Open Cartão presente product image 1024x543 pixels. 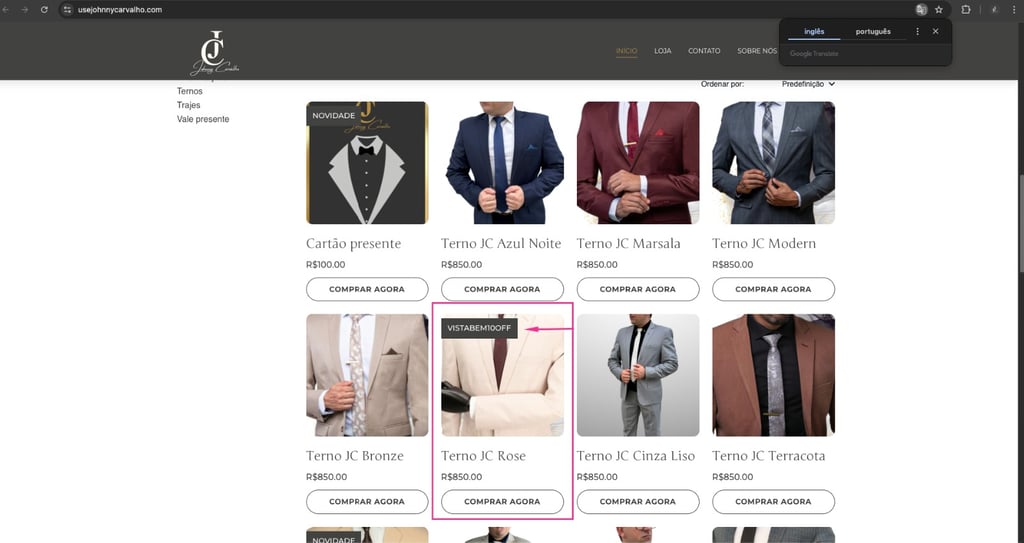pos(367,163)
